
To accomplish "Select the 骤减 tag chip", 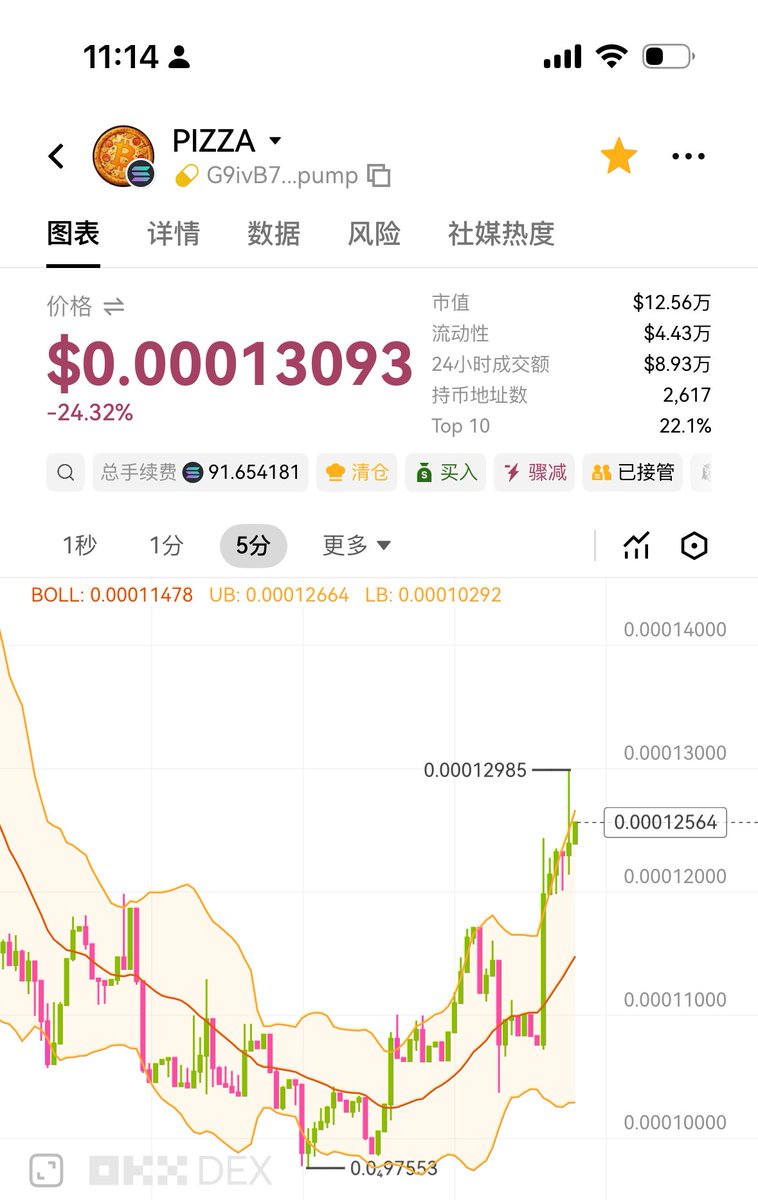I will tap(534, 472).
